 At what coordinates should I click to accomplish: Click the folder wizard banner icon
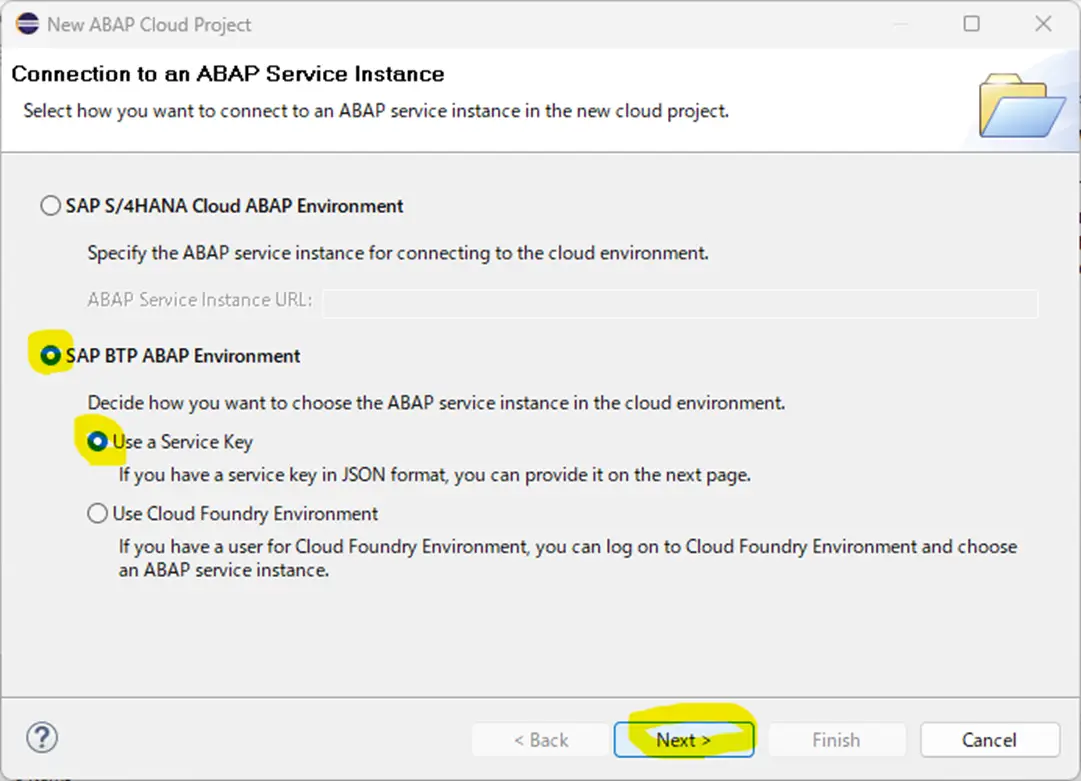pyautogui.click(x=1022, y=105)
